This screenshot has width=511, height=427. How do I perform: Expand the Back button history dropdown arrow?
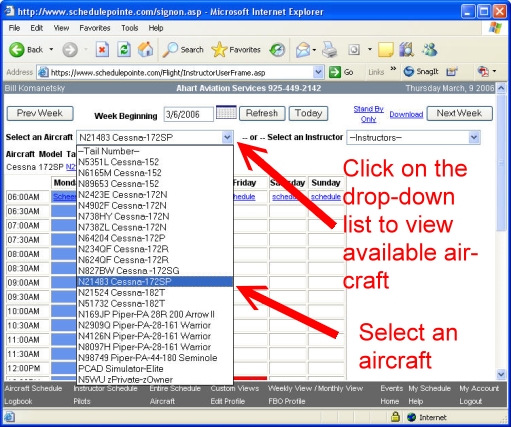(x=51, y=50)
